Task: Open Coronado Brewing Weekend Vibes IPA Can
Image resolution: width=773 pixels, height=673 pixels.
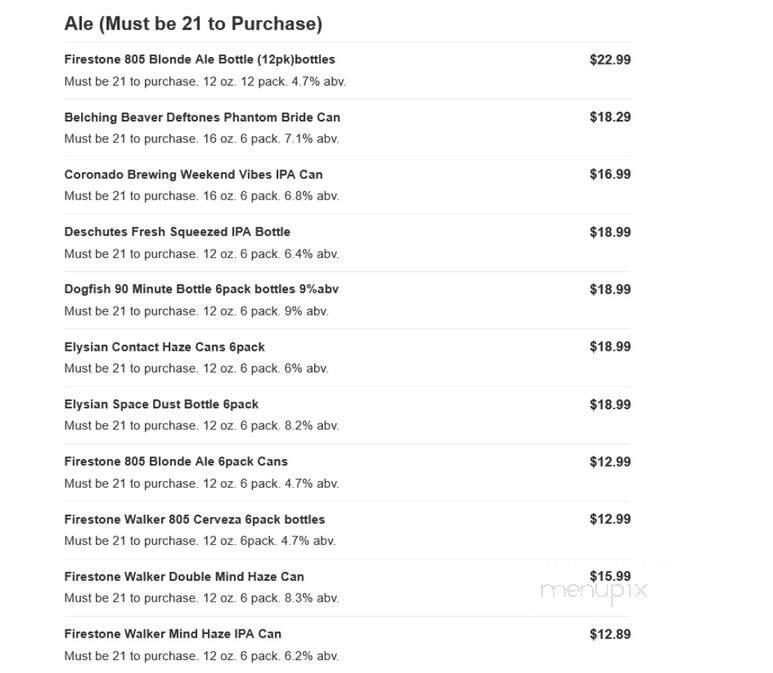Action: (x=193, y=174)
